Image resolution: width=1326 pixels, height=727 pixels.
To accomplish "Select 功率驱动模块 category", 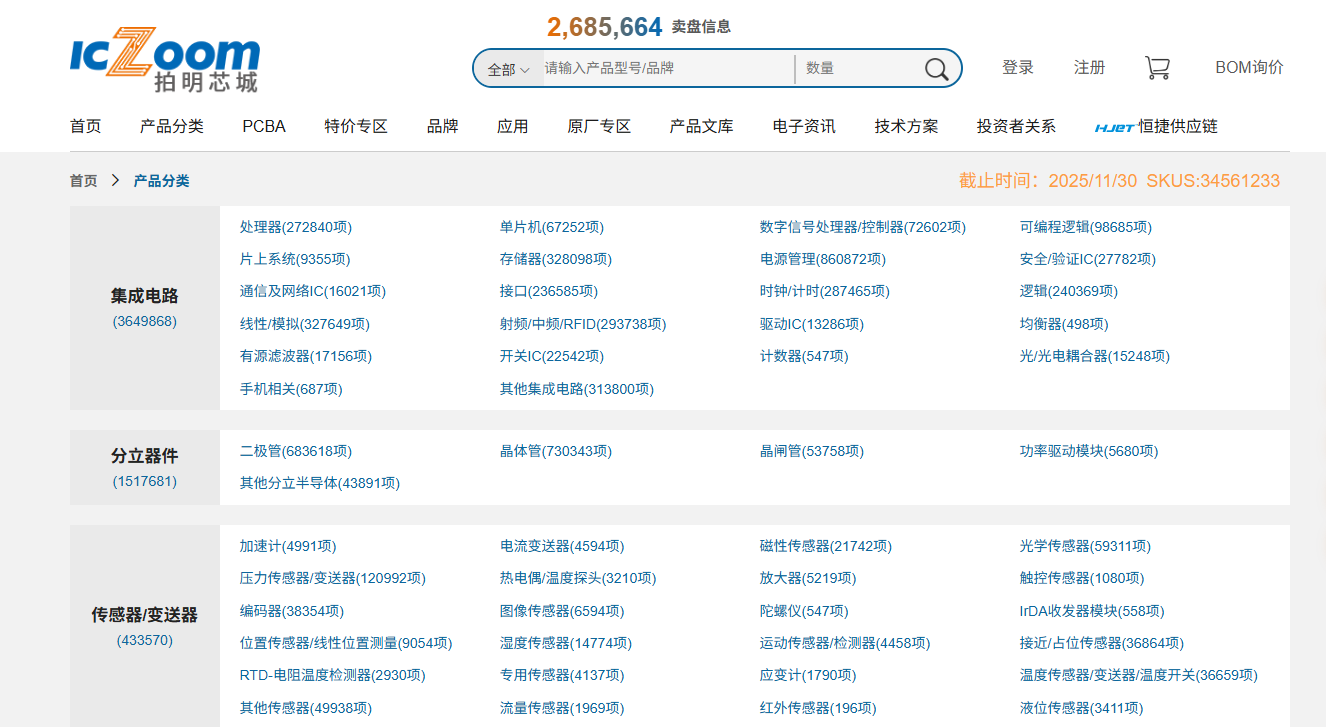I will [x=1089, y=451].
